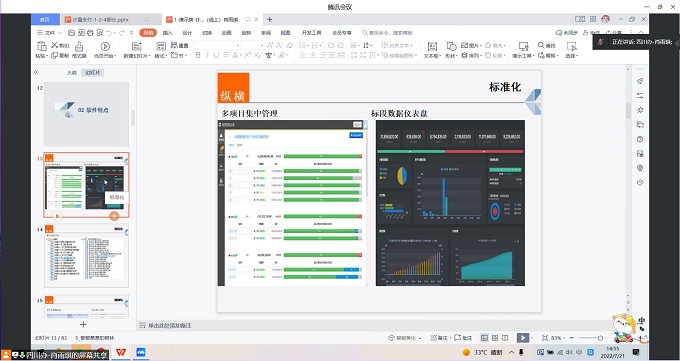Image resolution: width=680 pixels, height=361 pixels.
Task: Click the fit-to-window zoom icon
Action: click(x=545, y=338)
